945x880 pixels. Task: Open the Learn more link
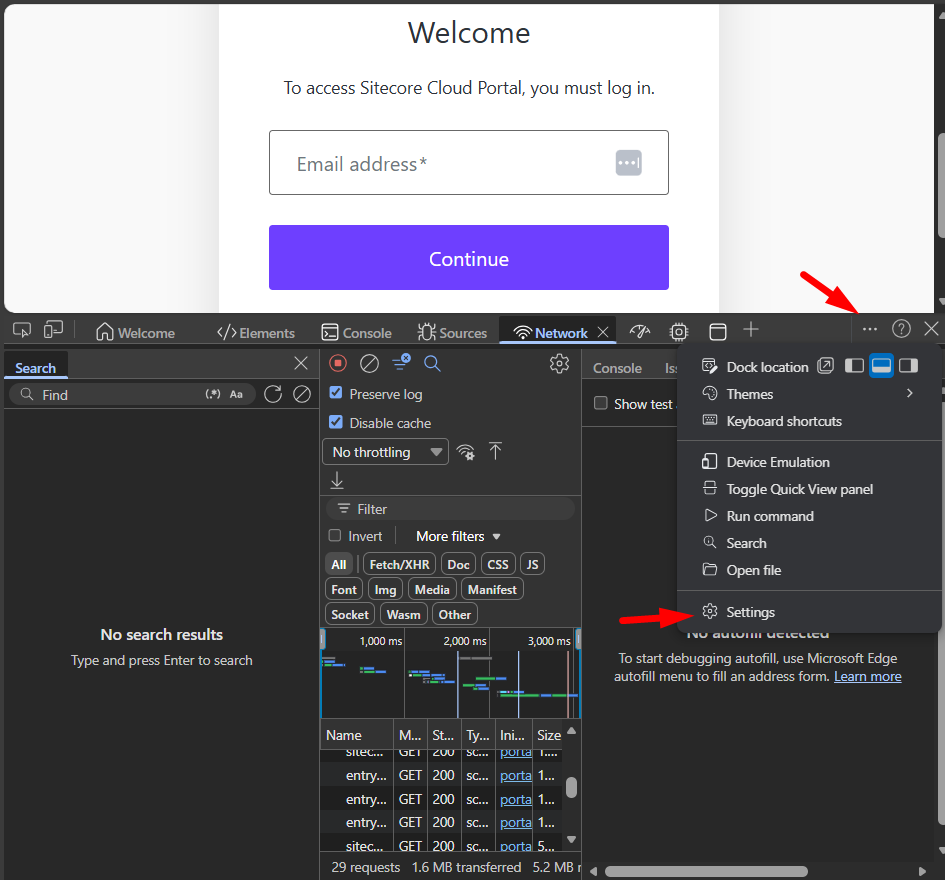click(867, 677)
